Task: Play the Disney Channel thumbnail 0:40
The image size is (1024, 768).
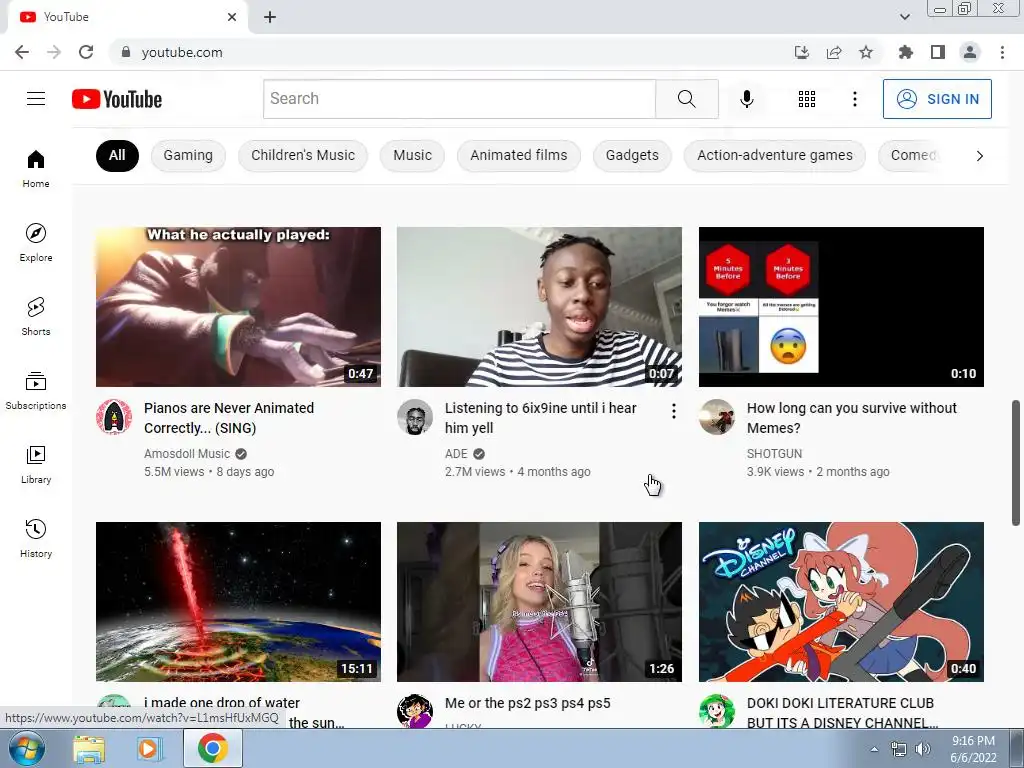Action: pyautogui.click(x=841, y=601)
